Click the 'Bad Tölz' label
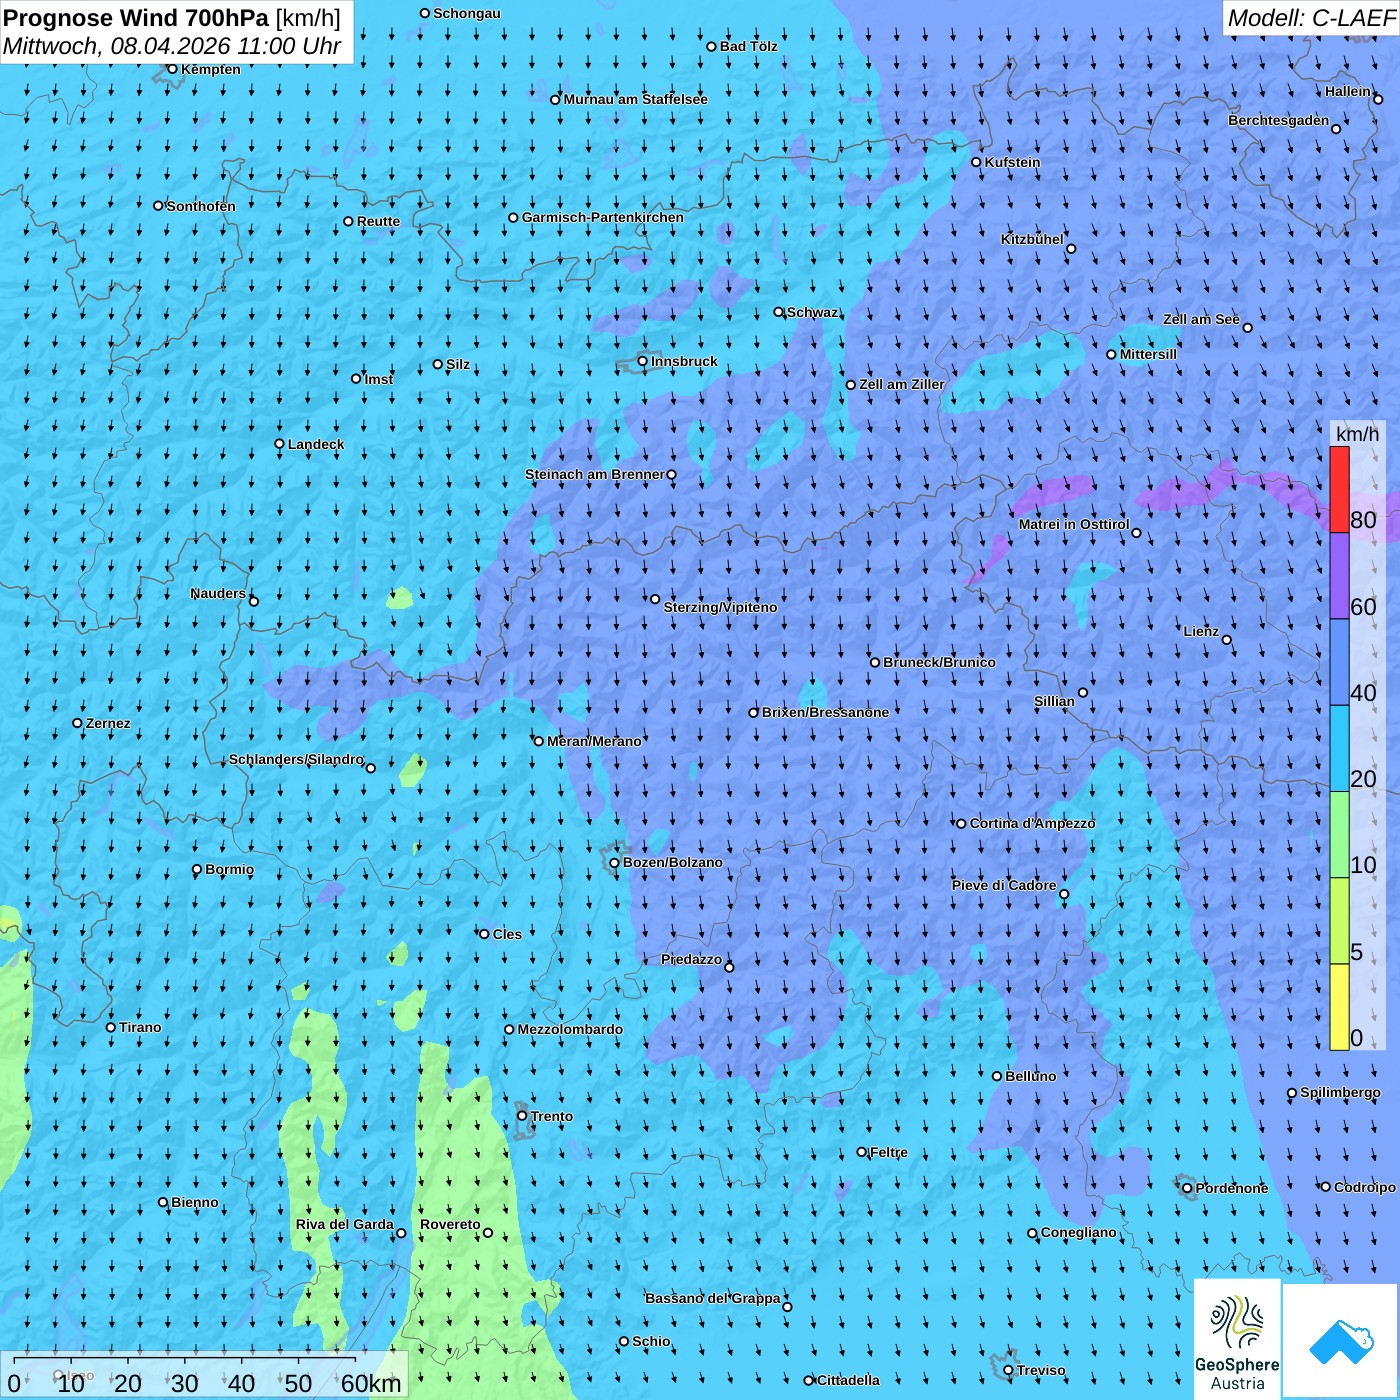1400x1400 pixels. click(748, 46)
